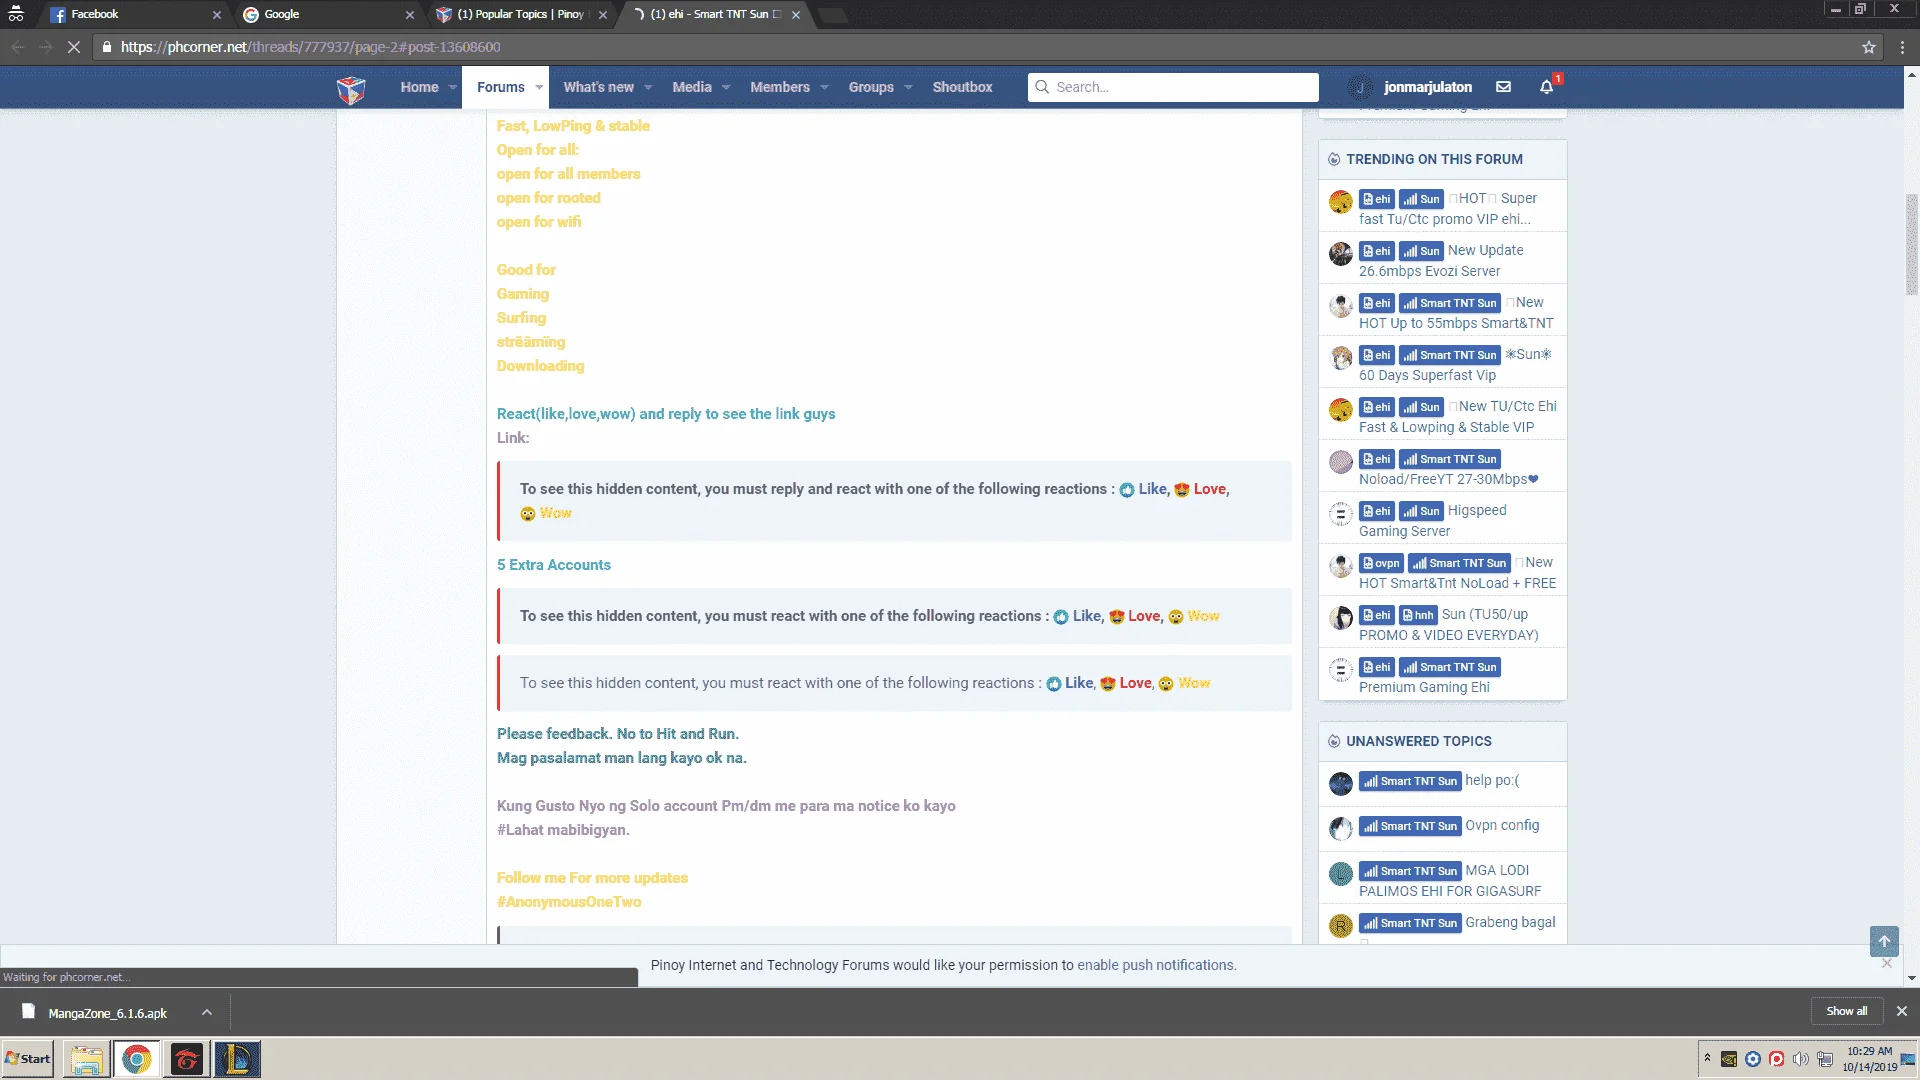Viewport: 1920px width, 1080px height.
Task: Click the jonmarjulaton username link
Action: pos(1428,87)
